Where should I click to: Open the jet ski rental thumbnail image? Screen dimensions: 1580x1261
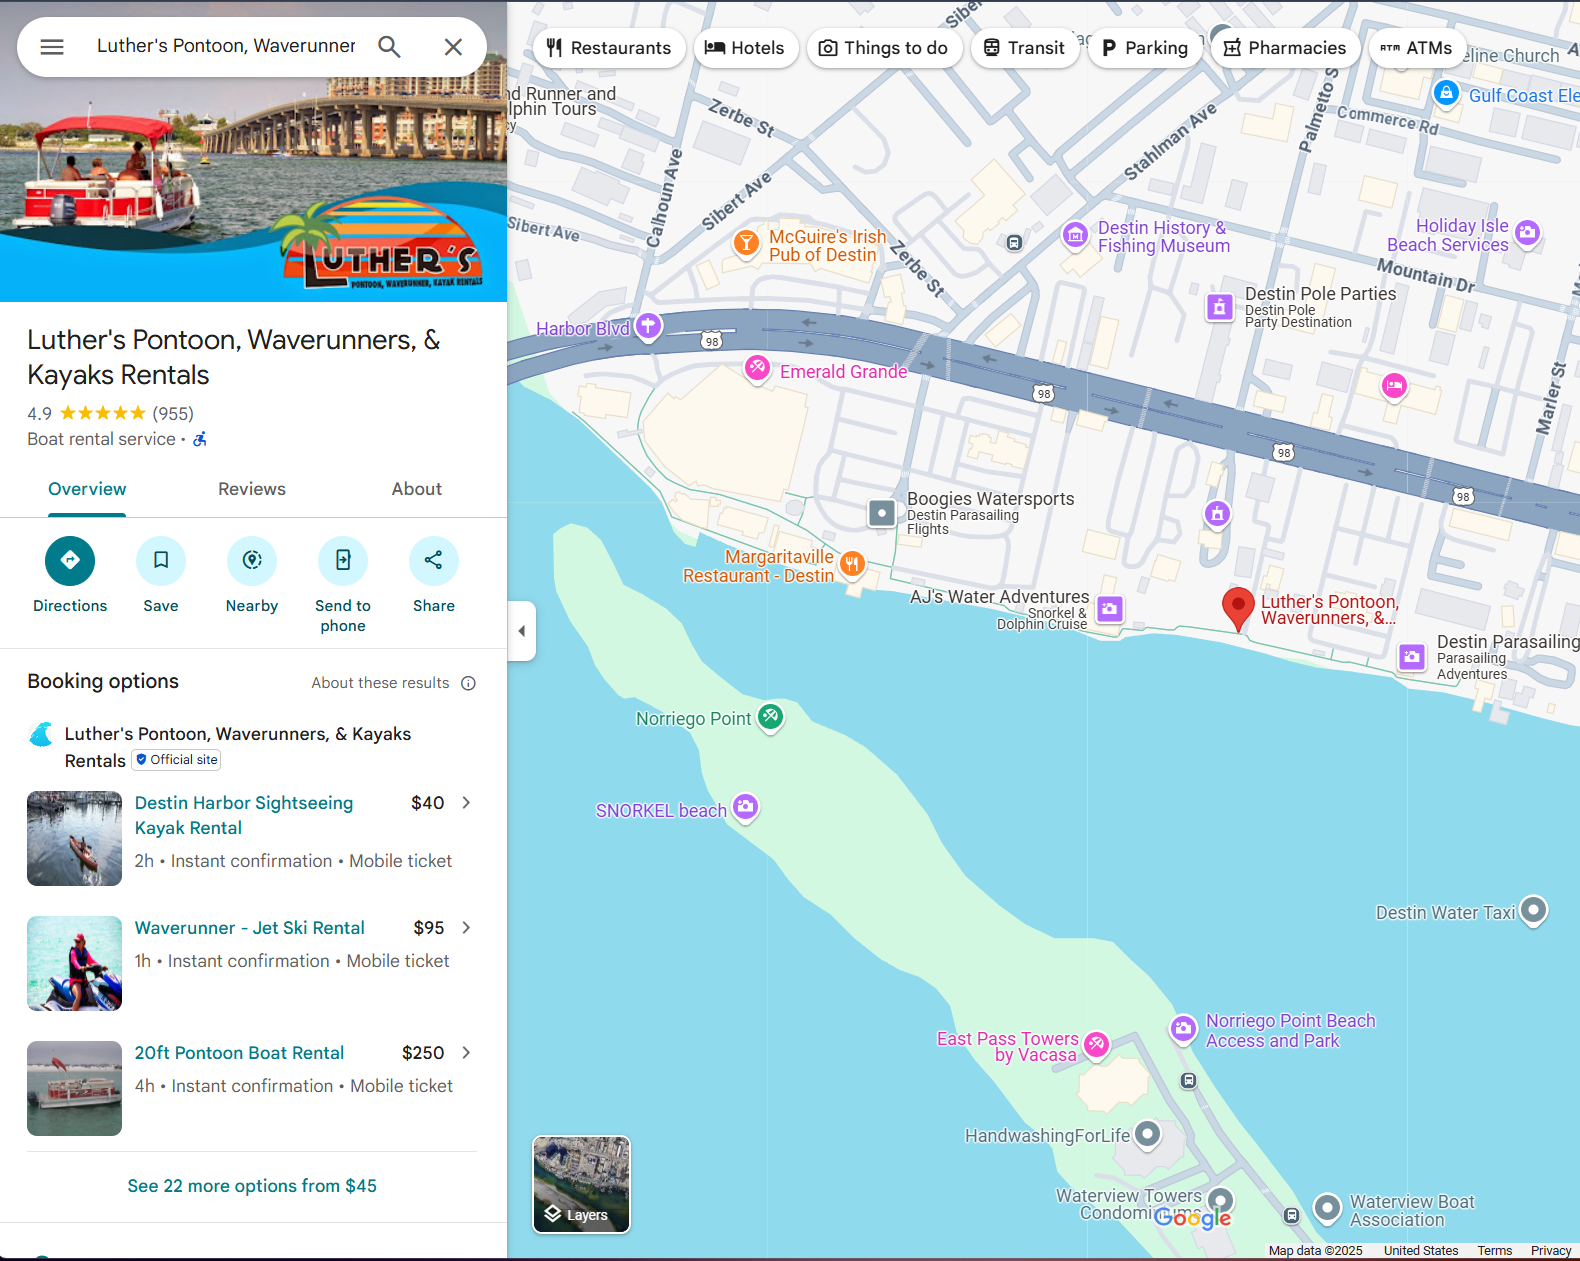(74, 963)
